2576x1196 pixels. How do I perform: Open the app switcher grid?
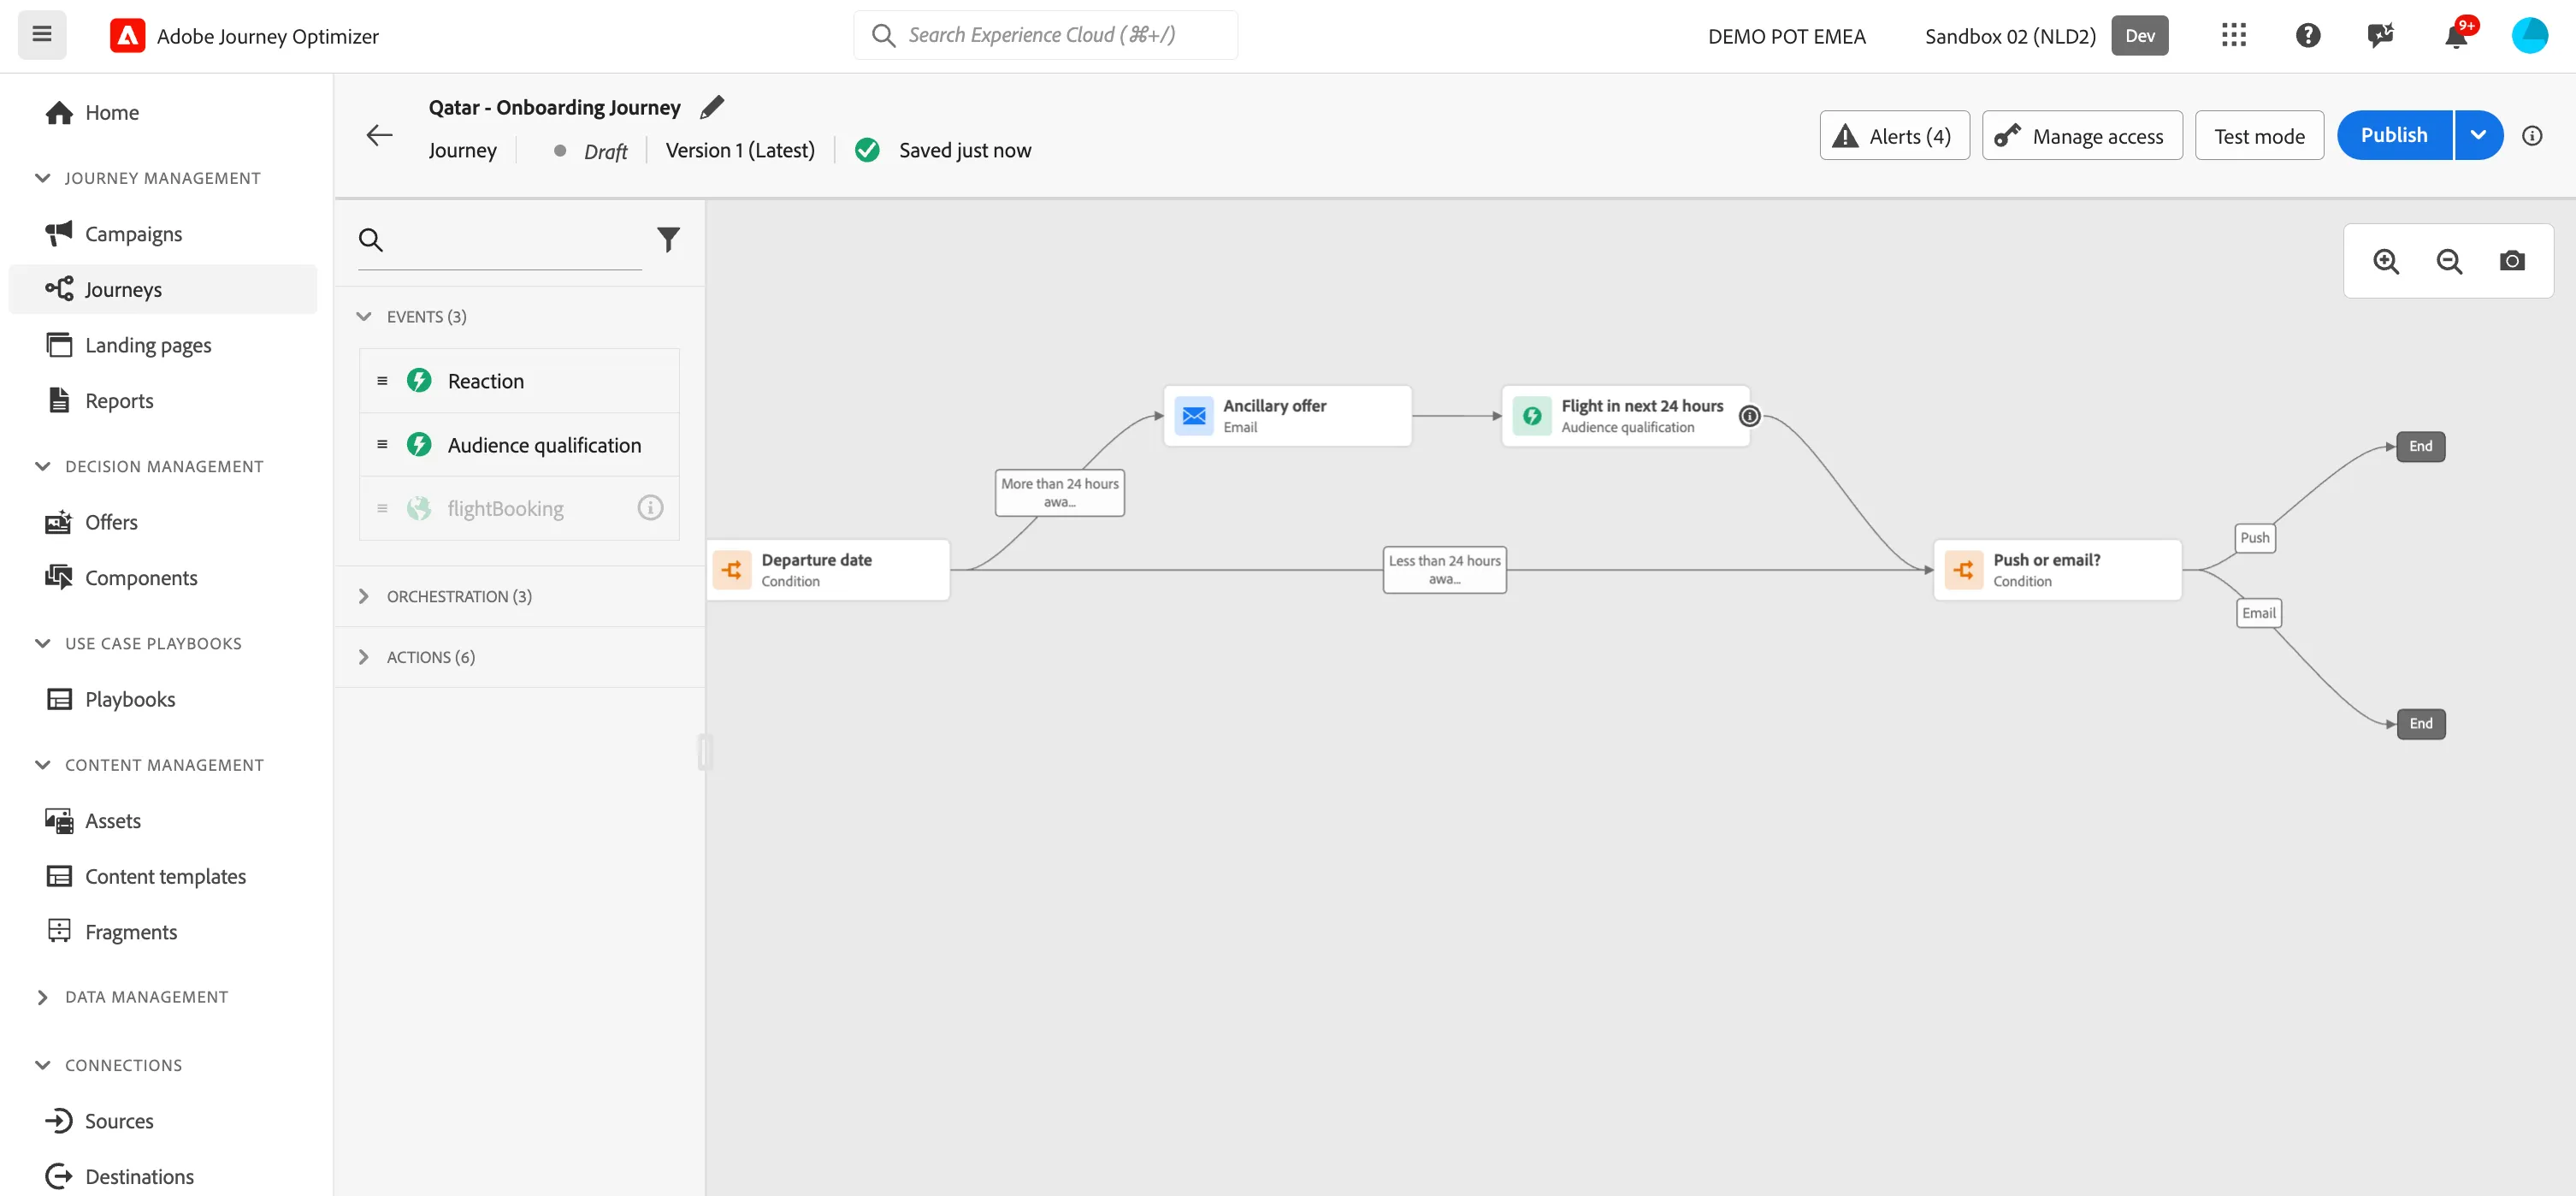click(2233, 36)
